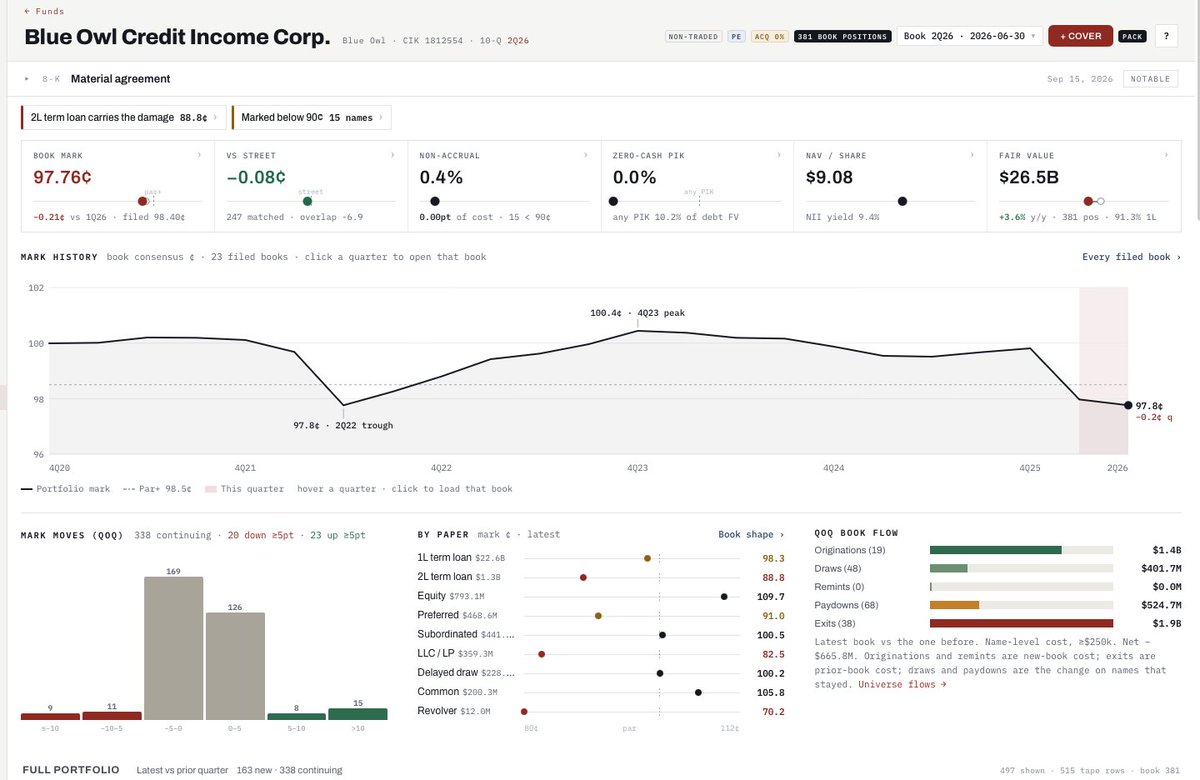This screenshot has width=1200, height=780.
Task: Open the VS Street card arrow
Action: click(392, 155)
